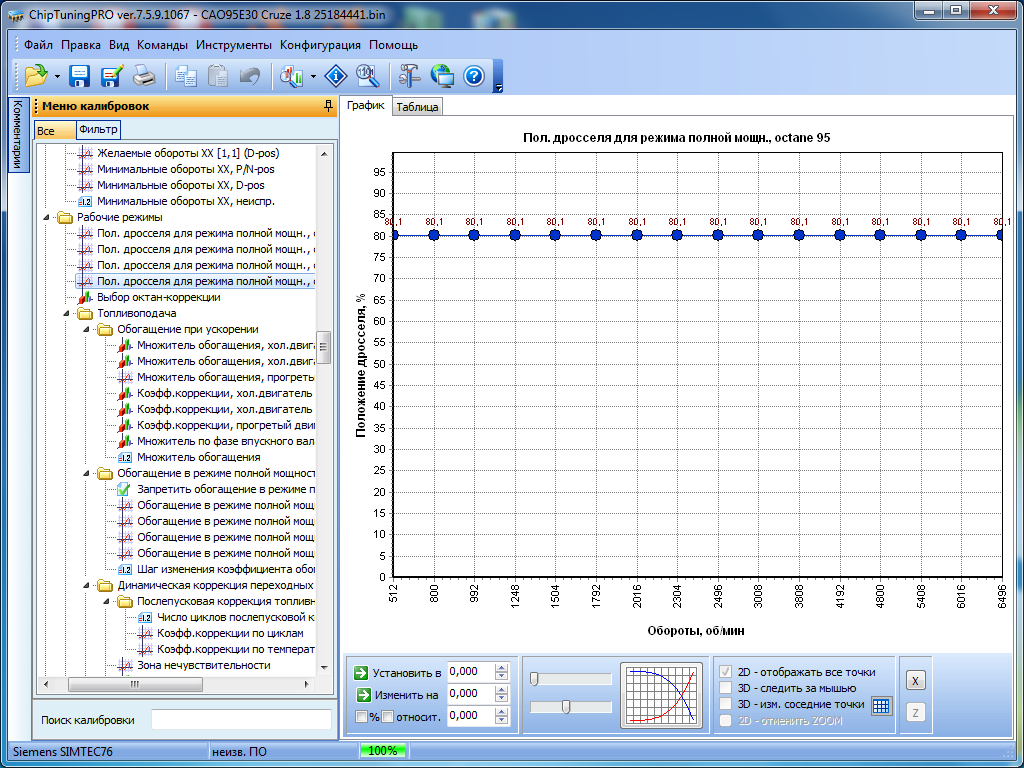Click the save floppy disk icon
The image size is (1024, 768).
click(x=80, y=75)
